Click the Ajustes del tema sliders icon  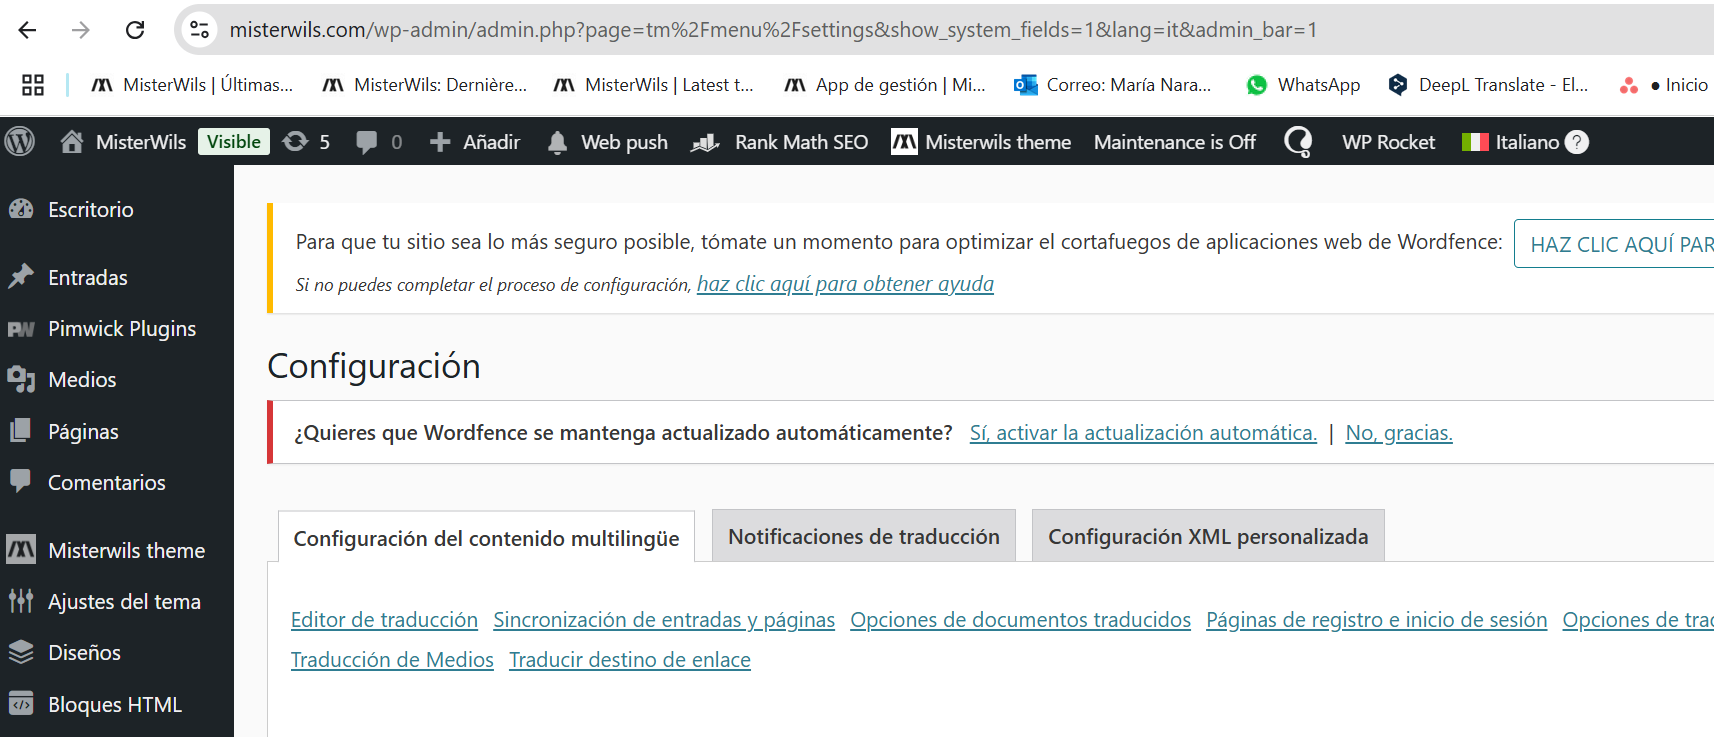[21, 601]
